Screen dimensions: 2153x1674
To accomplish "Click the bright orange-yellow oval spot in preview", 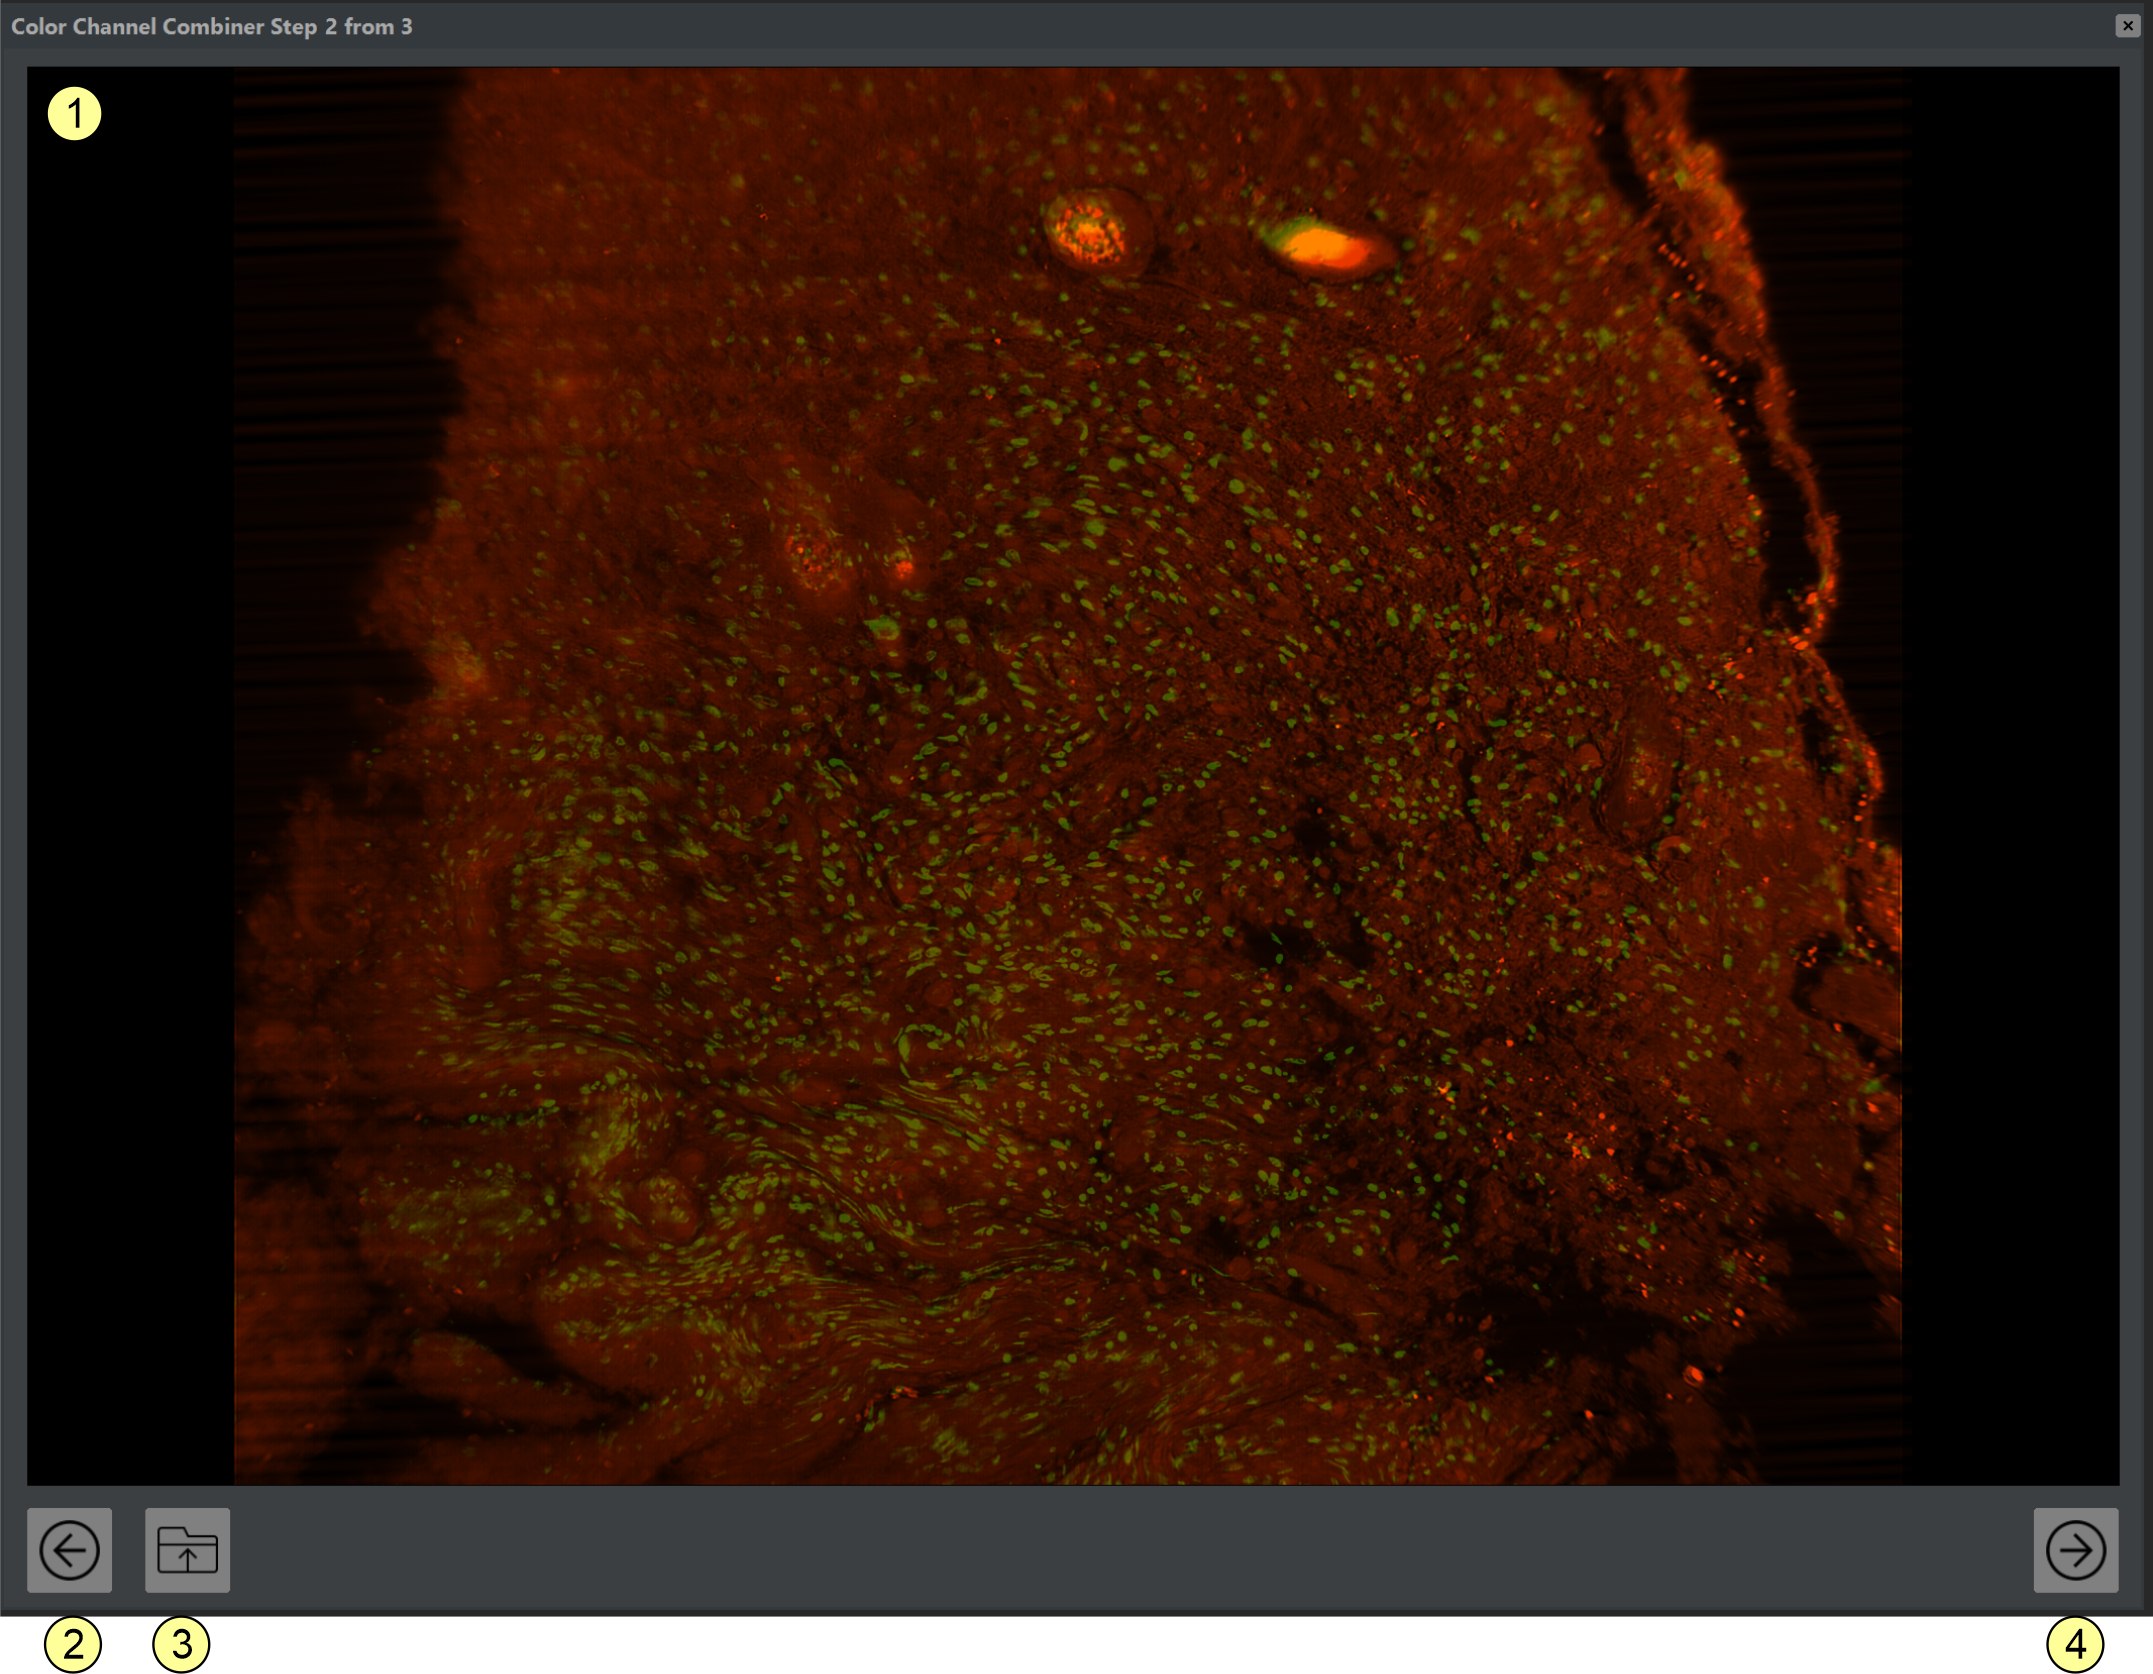I will (1325, 247).
